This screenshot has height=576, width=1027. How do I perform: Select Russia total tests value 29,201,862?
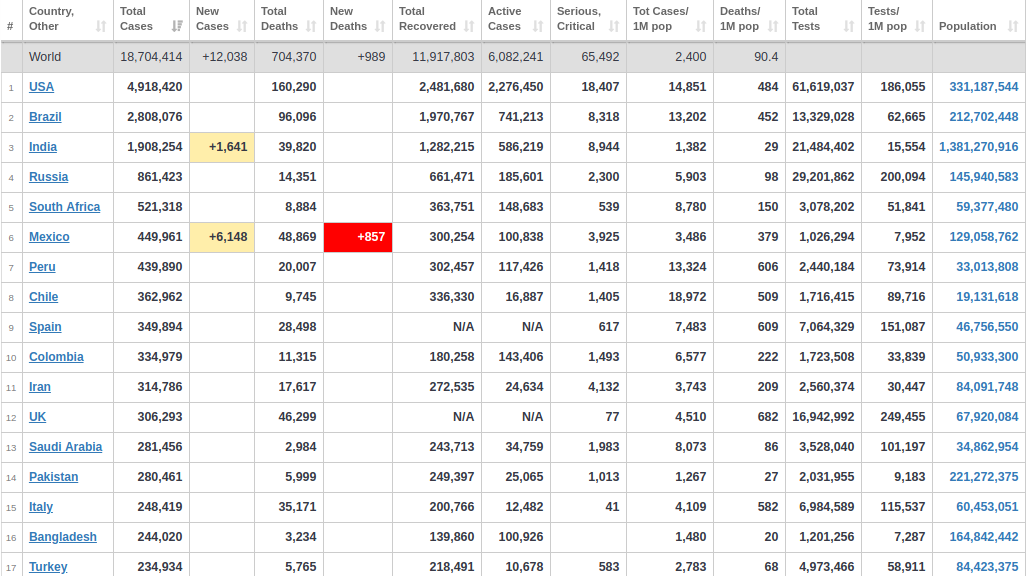[823, 177]
